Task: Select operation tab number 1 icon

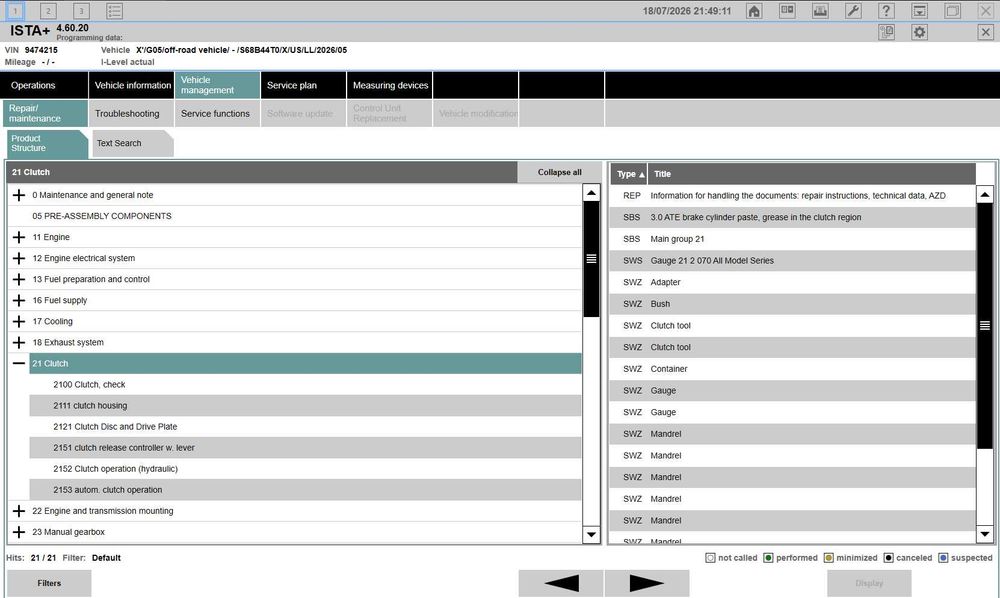Action: tap(15, 11)
